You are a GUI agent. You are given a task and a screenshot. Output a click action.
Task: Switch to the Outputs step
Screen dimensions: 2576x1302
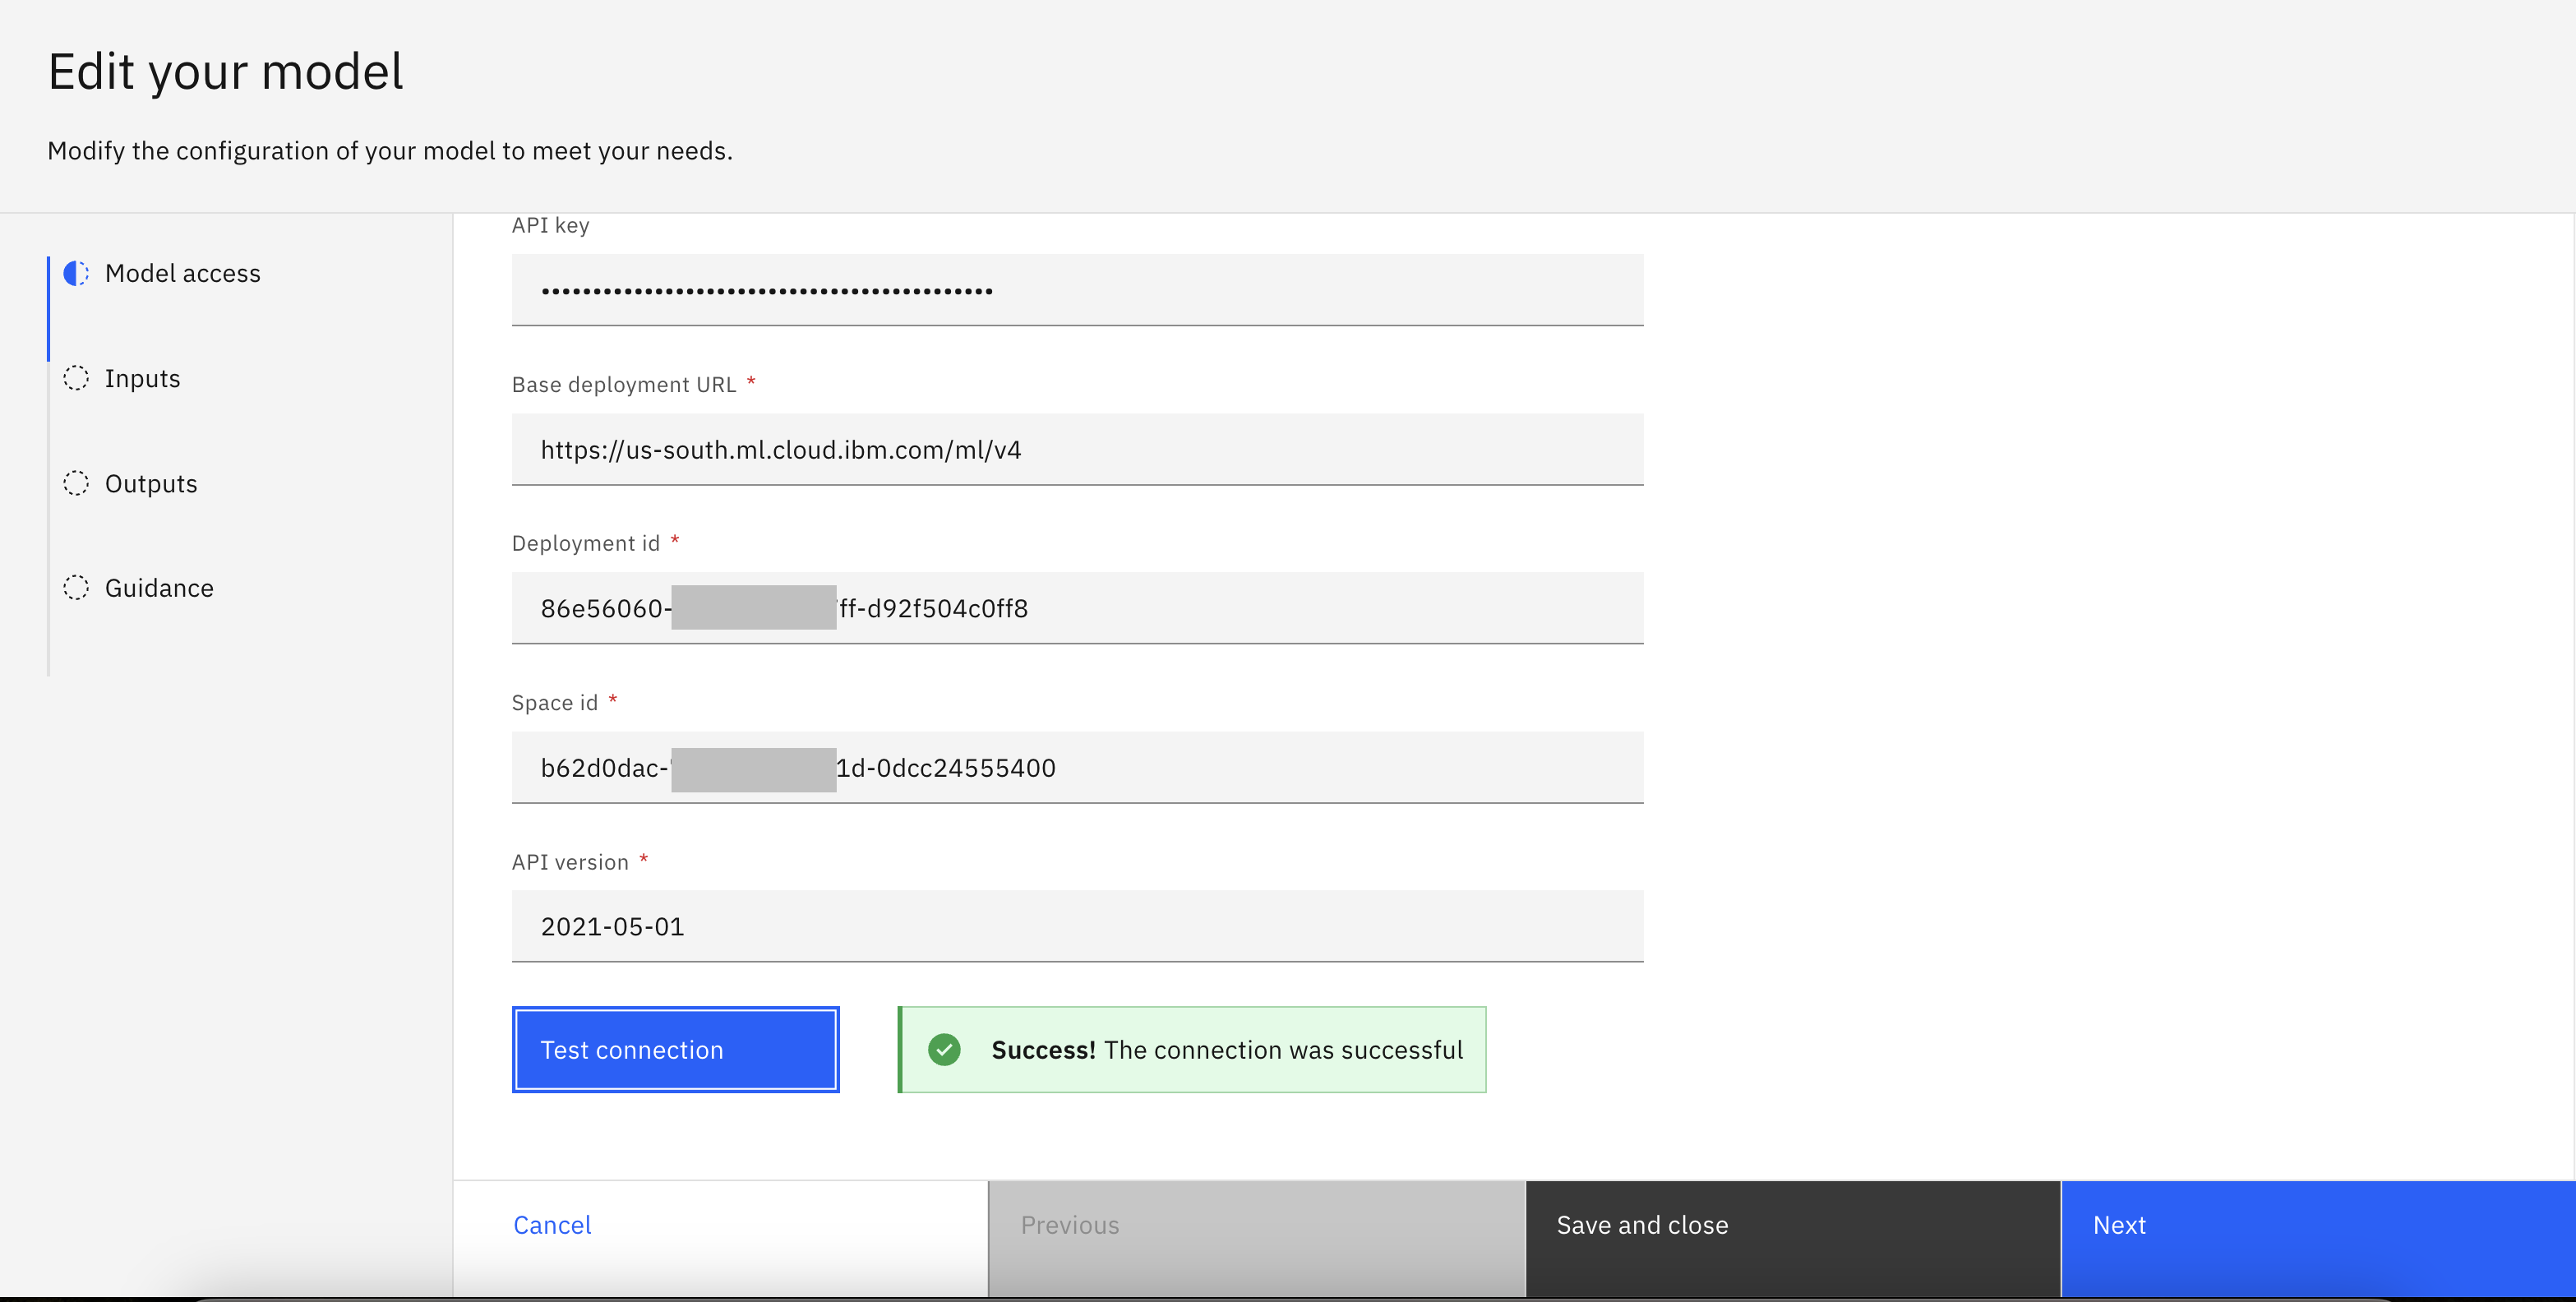point(151,483)
